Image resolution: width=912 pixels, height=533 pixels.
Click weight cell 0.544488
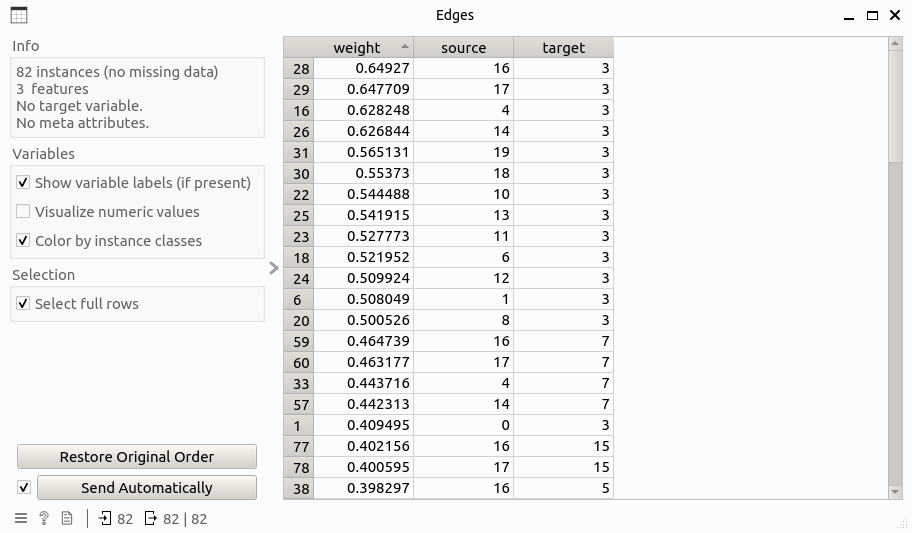[364, 194]
